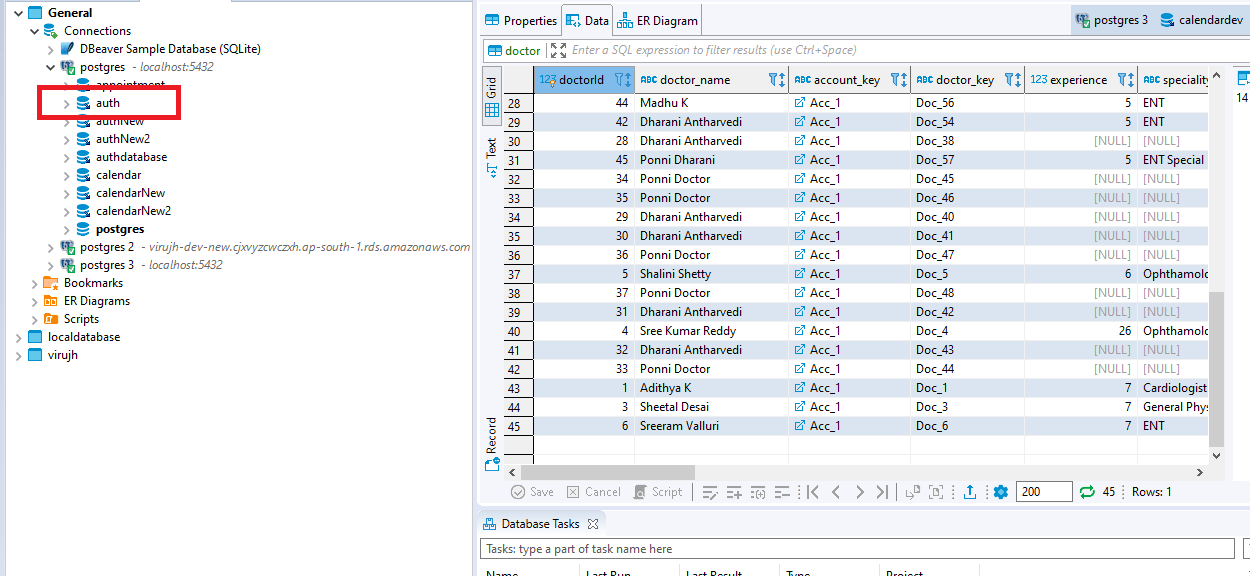The width and height of the screenshot is (1250, 576).
Task: Select the Scripts folder
Action: (81, 319)
